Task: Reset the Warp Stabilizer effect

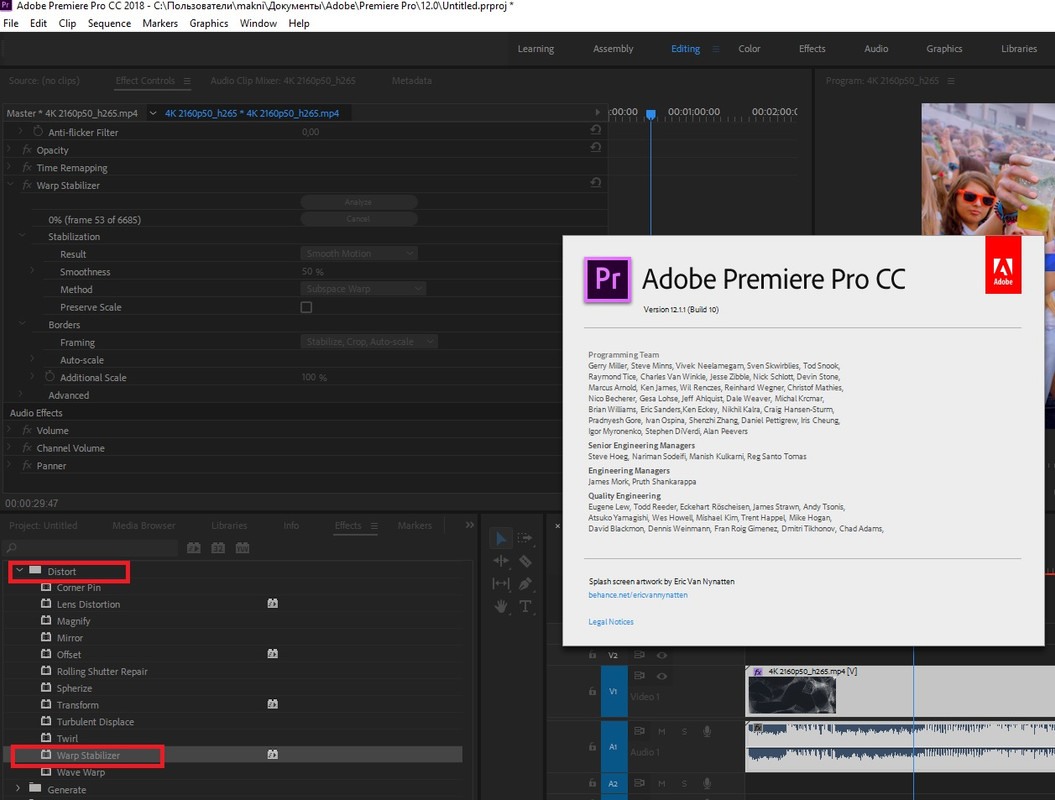Action: tap(595, 182)
